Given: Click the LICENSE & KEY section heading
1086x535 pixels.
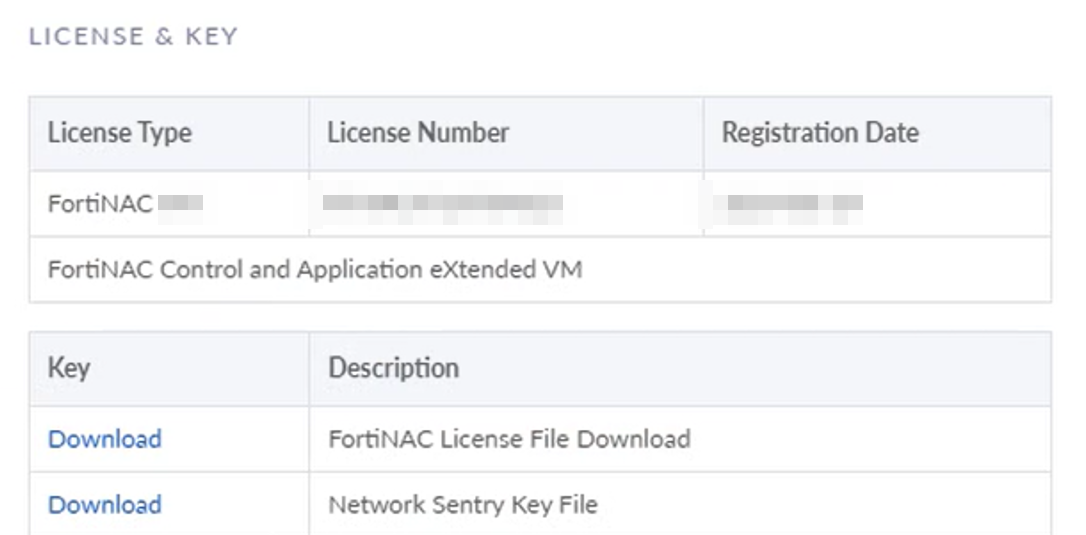Looking at the screenshot, I should 133,37.
